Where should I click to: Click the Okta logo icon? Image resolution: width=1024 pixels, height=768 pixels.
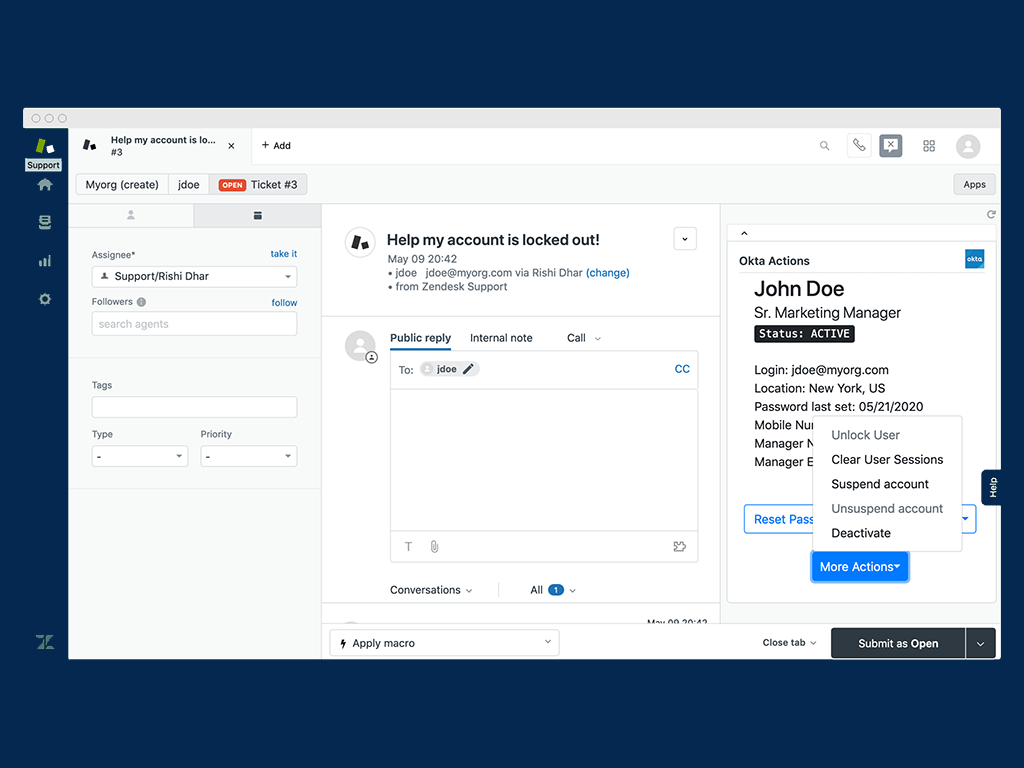coord(974,259)
